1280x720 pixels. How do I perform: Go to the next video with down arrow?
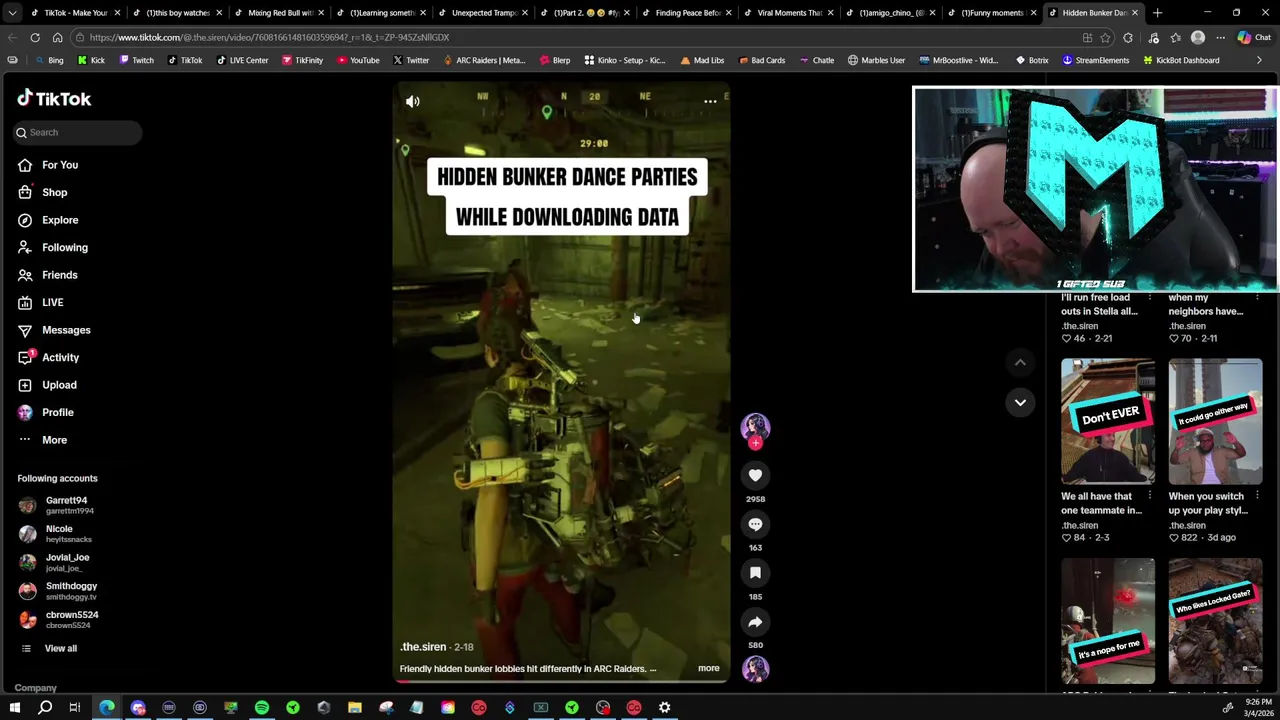(1020, 402)
